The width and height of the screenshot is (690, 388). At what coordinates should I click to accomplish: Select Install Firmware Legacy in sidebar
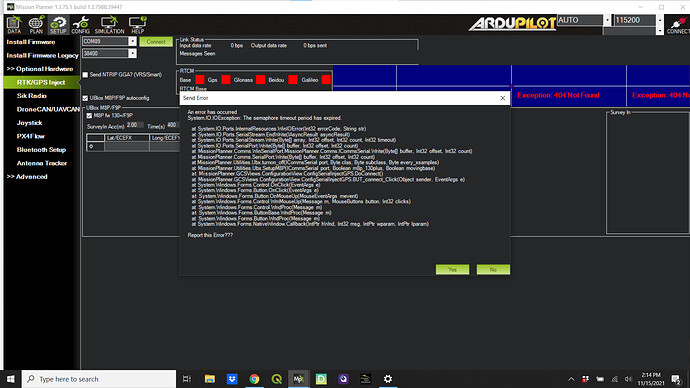(42, 55)
